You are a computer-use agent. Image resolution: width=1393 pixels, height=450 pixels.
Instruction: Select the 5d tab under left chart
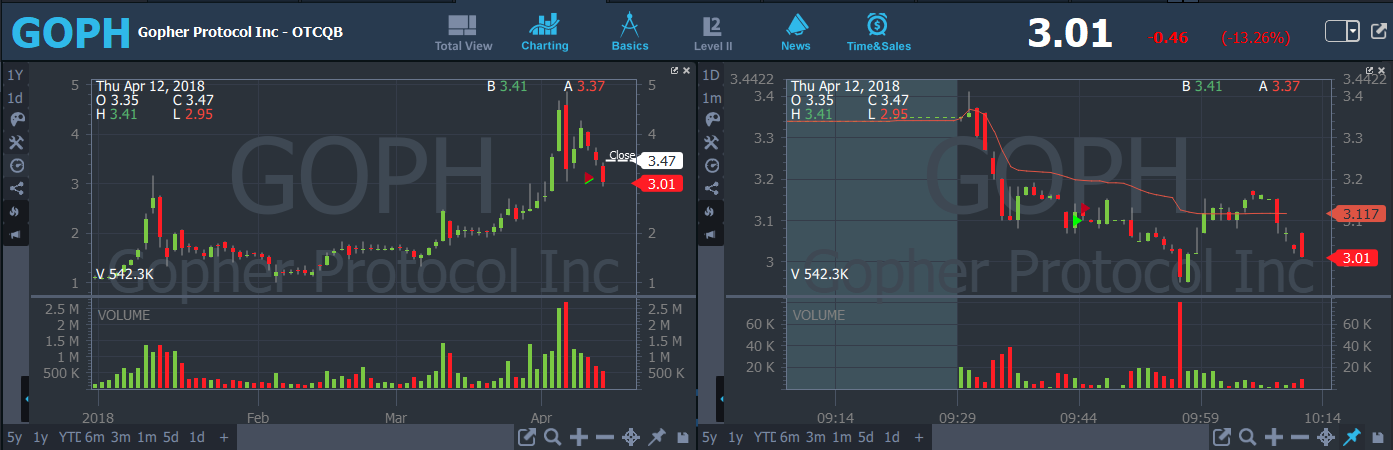pos(172,437)
